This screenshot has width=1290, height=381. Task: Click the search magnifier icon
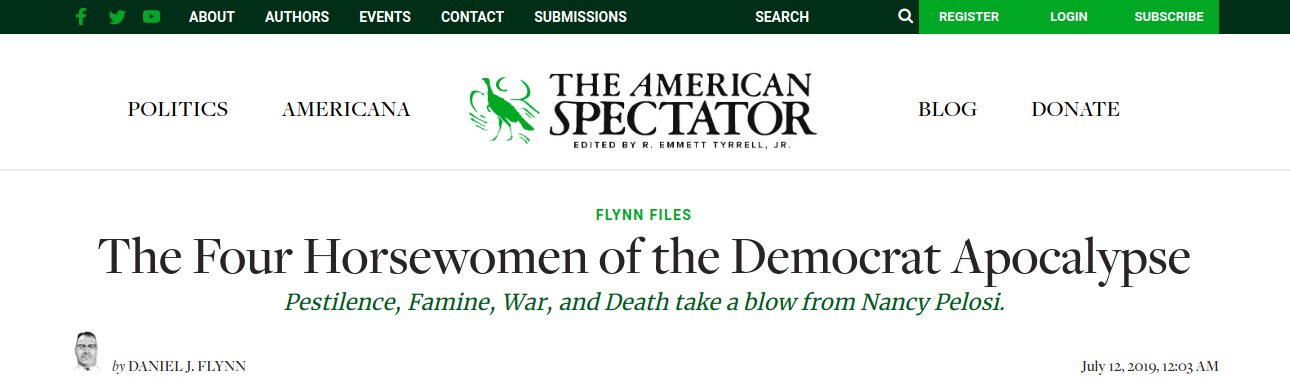pos(905,17)
